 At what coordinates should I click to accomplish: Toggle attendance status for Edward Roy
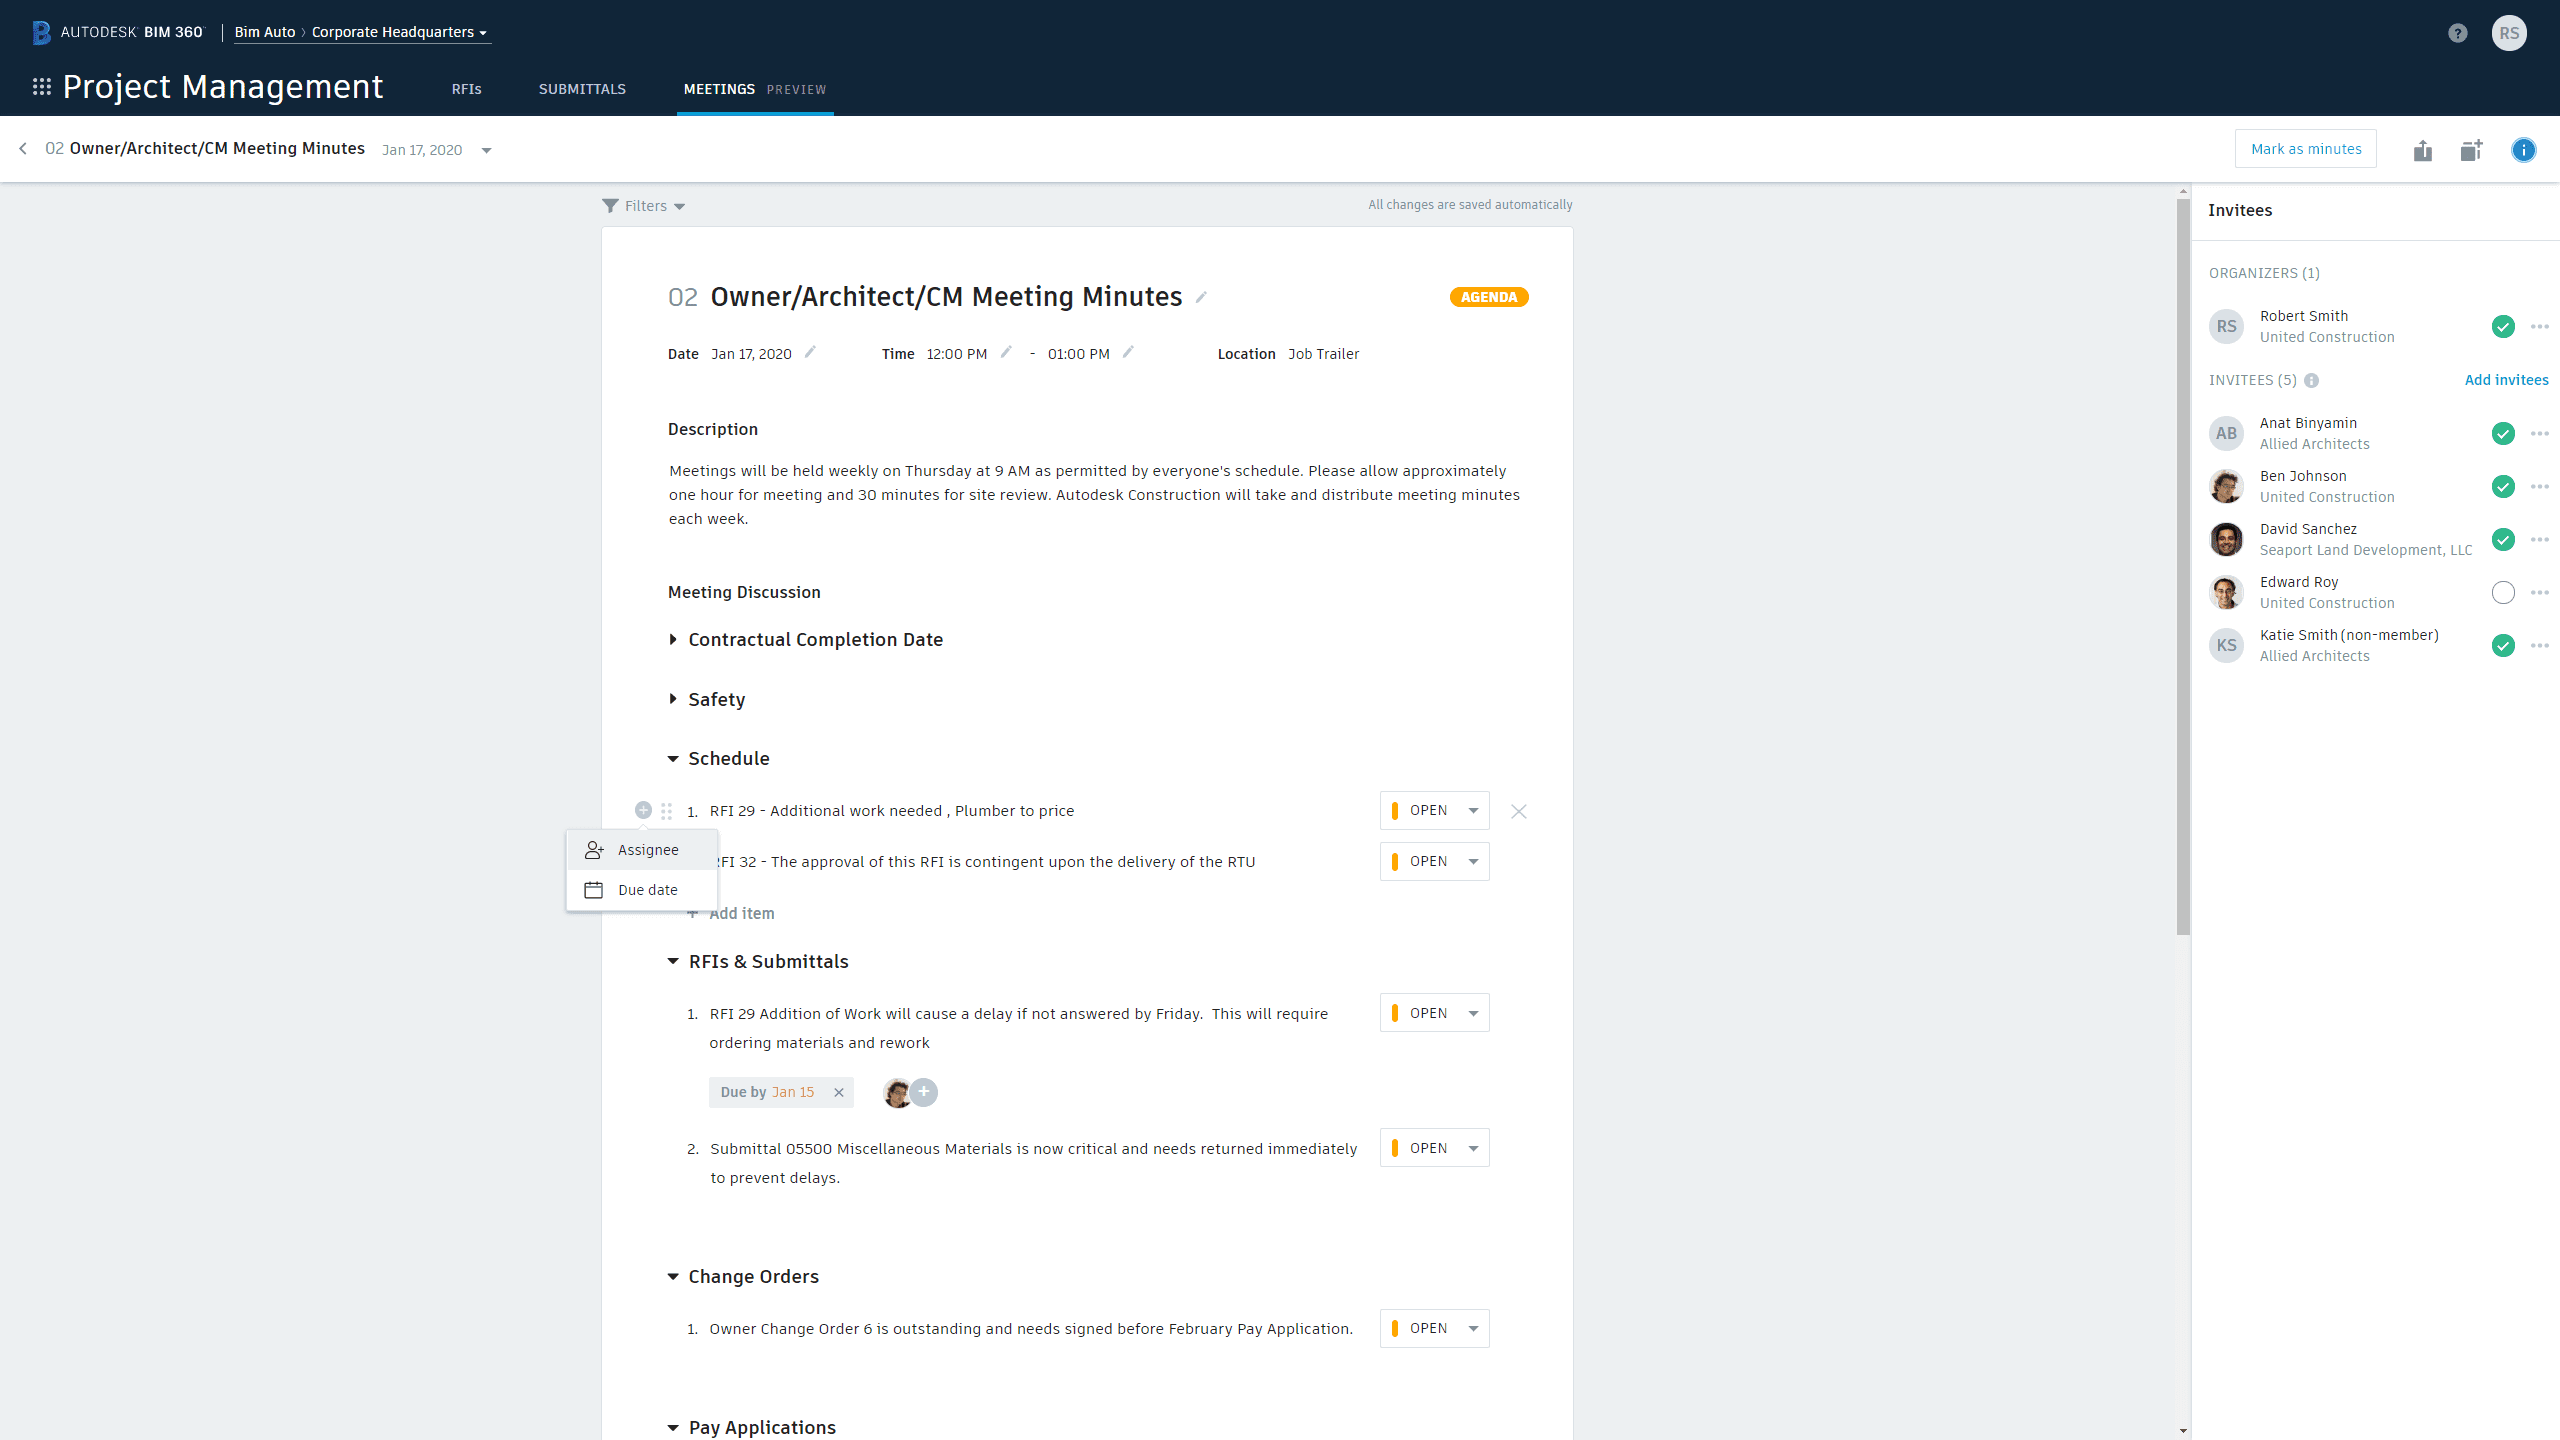tap(2500, 593)
